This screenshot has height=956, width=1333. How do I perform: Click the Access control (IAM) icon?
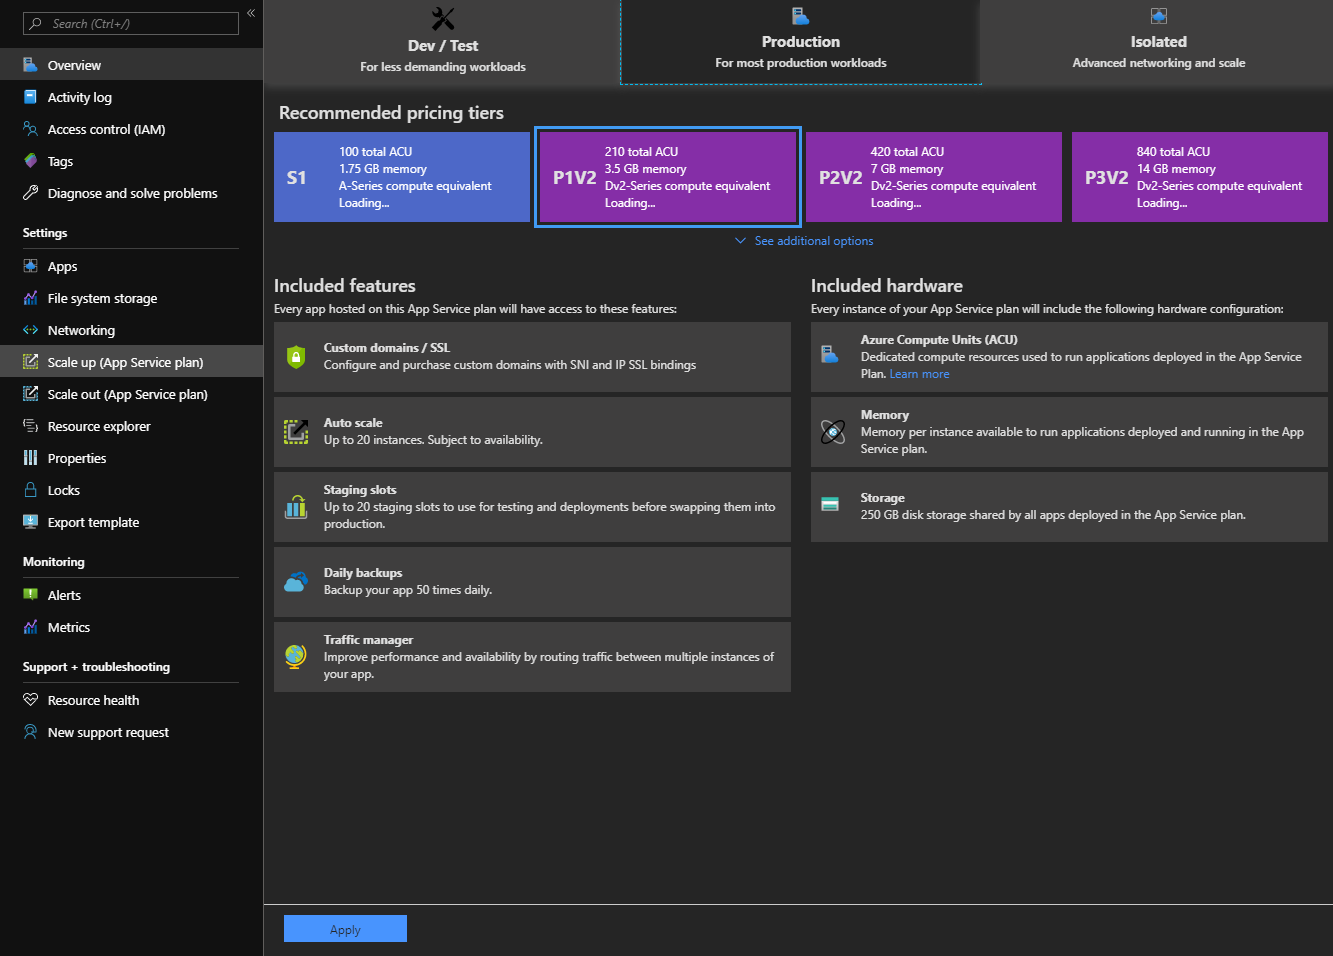[31, 129]
